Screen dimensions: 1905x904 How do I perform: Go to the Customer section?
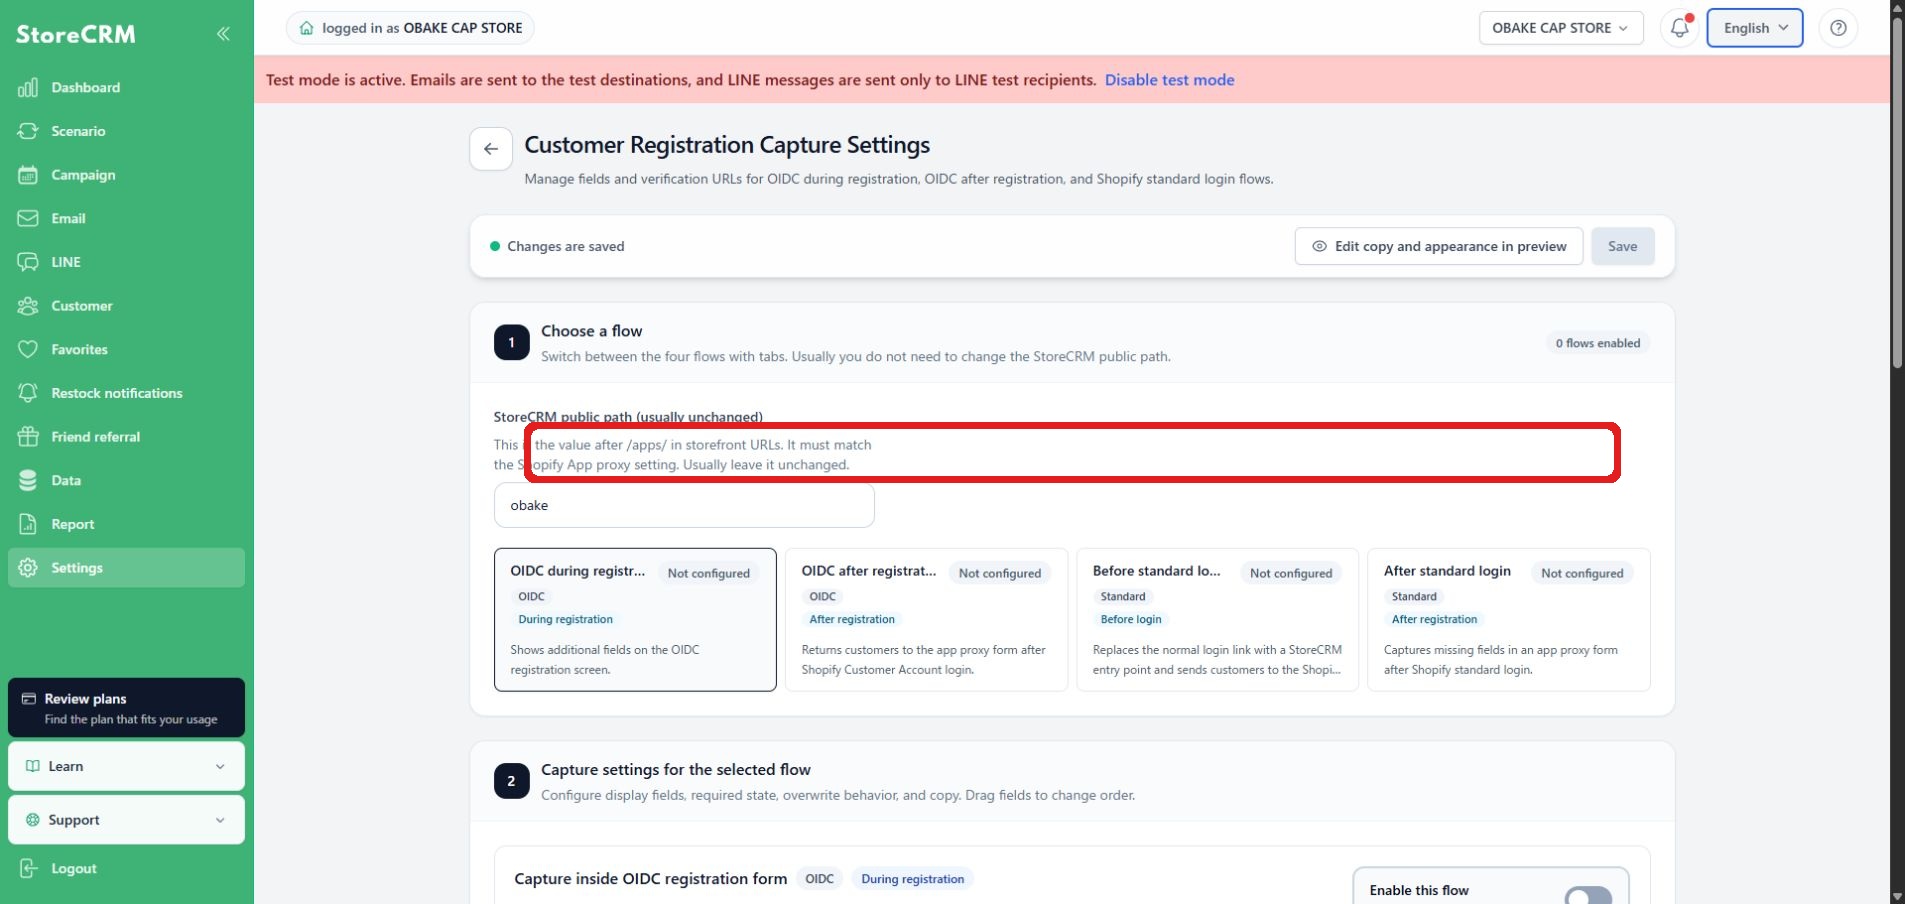pyautogui.click(x=126, y=306)
